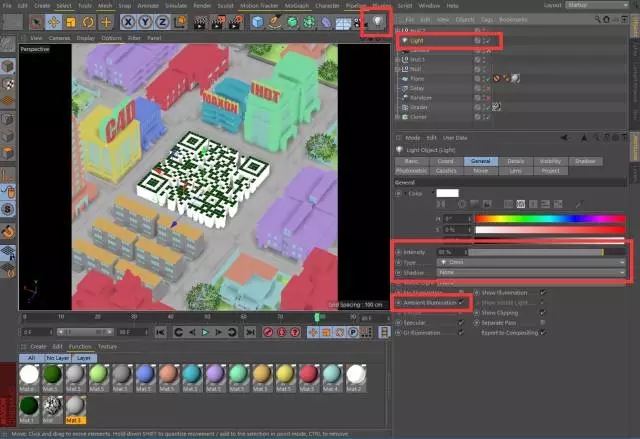Click the Project tab in light attributes
This screenshot has height=439, width=640.
[x=551, y=170]
